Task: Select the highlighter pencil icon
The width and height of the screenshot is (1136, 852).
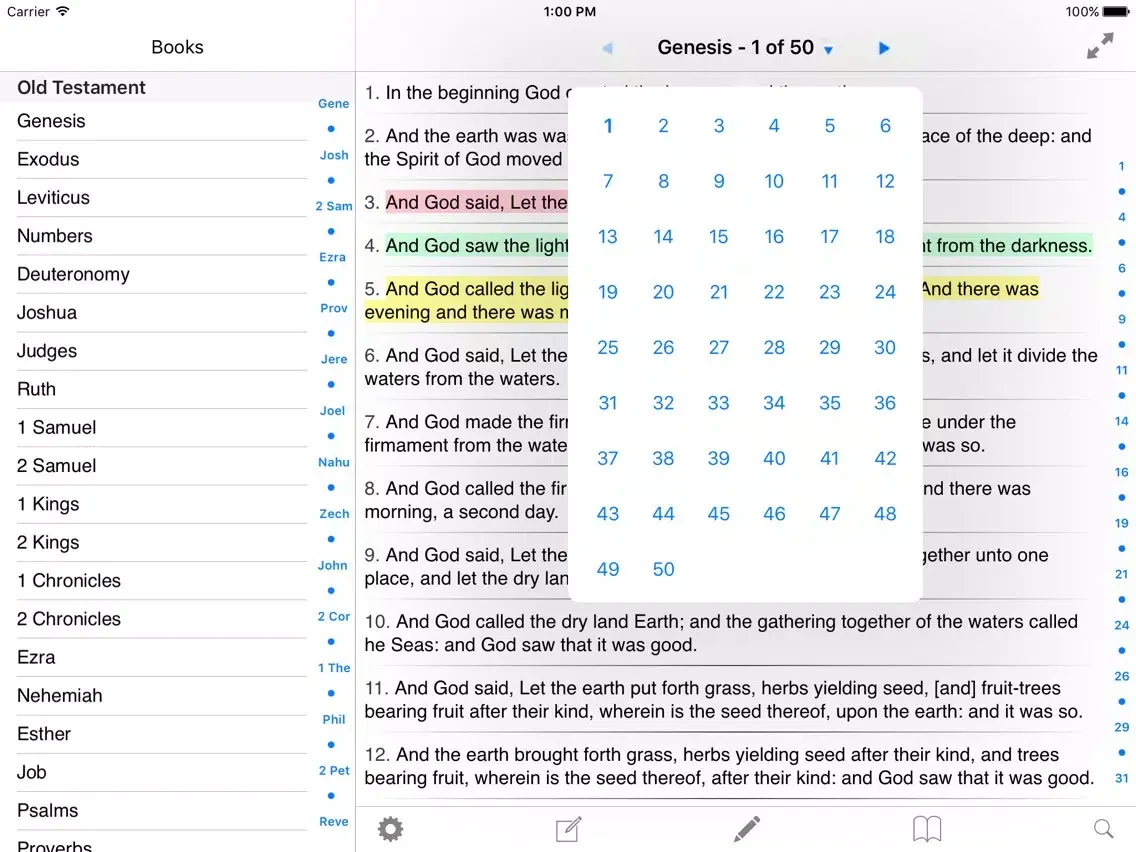Action: (746, 829)
